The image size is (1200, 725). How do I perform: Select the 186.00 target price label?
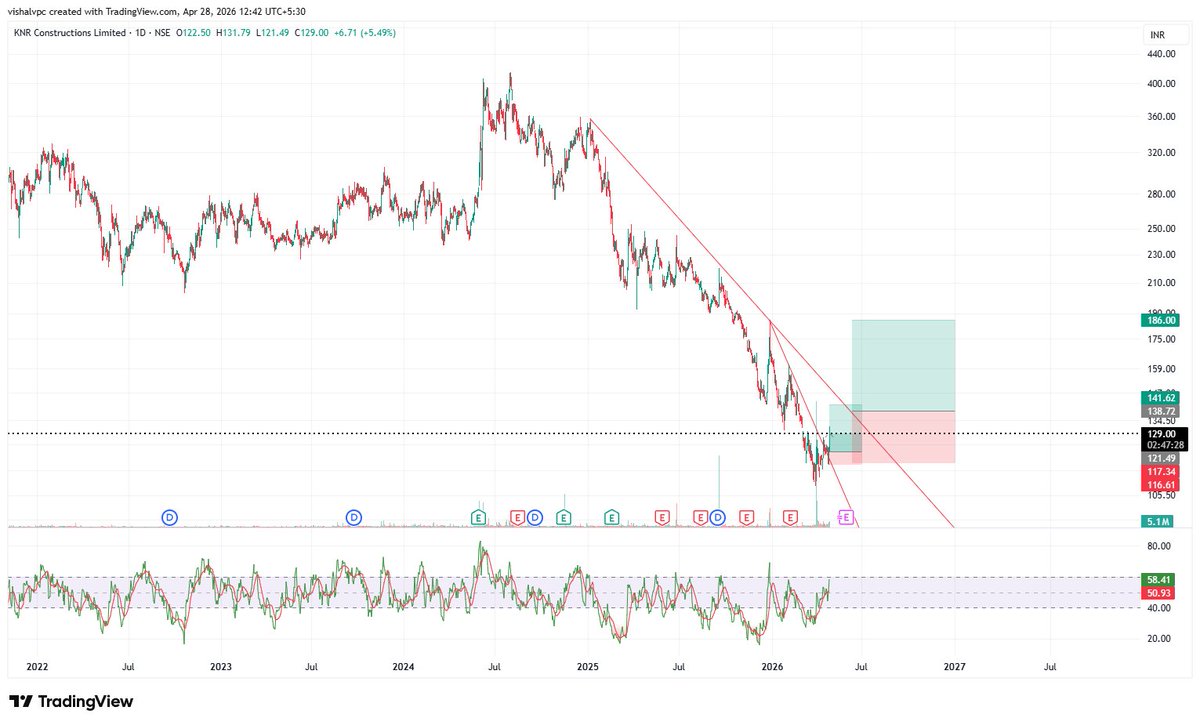(x=1161, y=320)
